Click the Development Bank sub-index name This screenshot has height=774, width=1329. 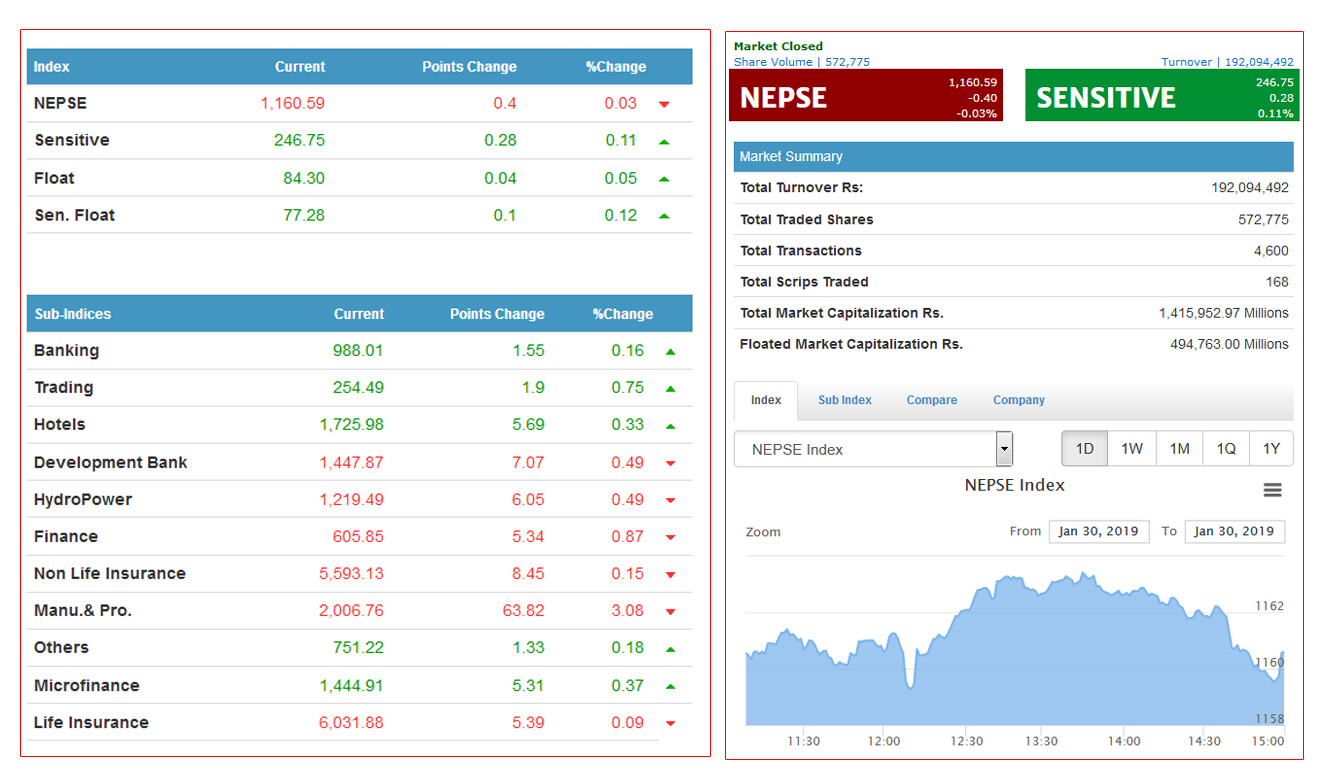[110, 462]
